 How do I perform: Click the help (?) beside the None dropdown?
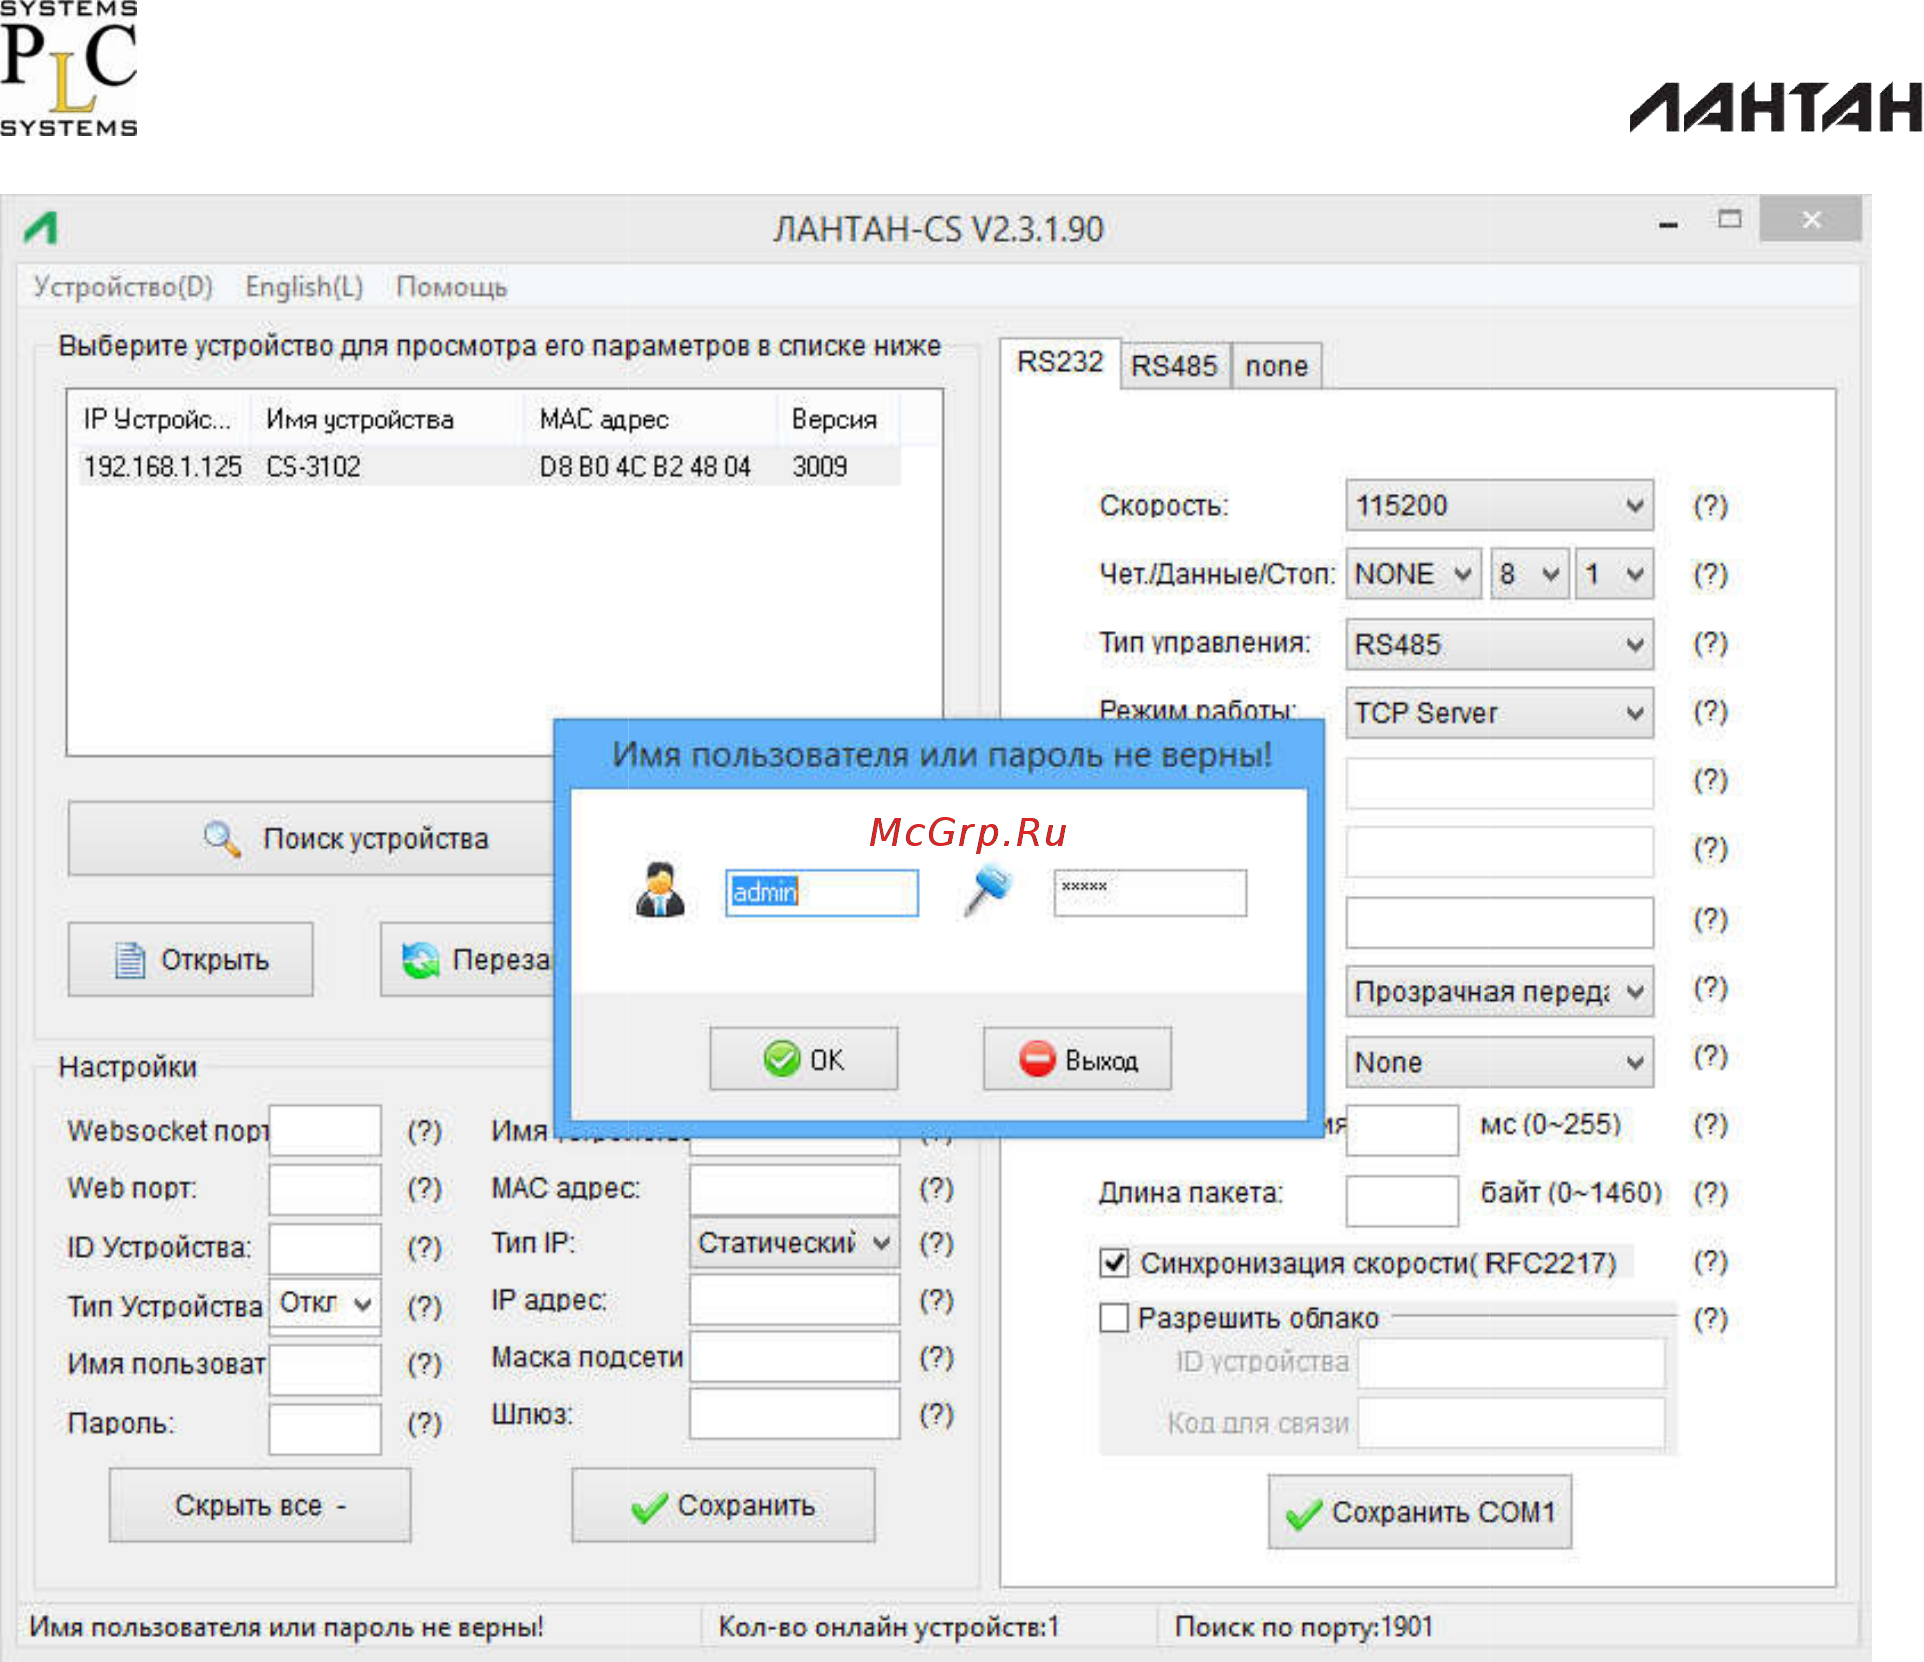(1710, 1056)
